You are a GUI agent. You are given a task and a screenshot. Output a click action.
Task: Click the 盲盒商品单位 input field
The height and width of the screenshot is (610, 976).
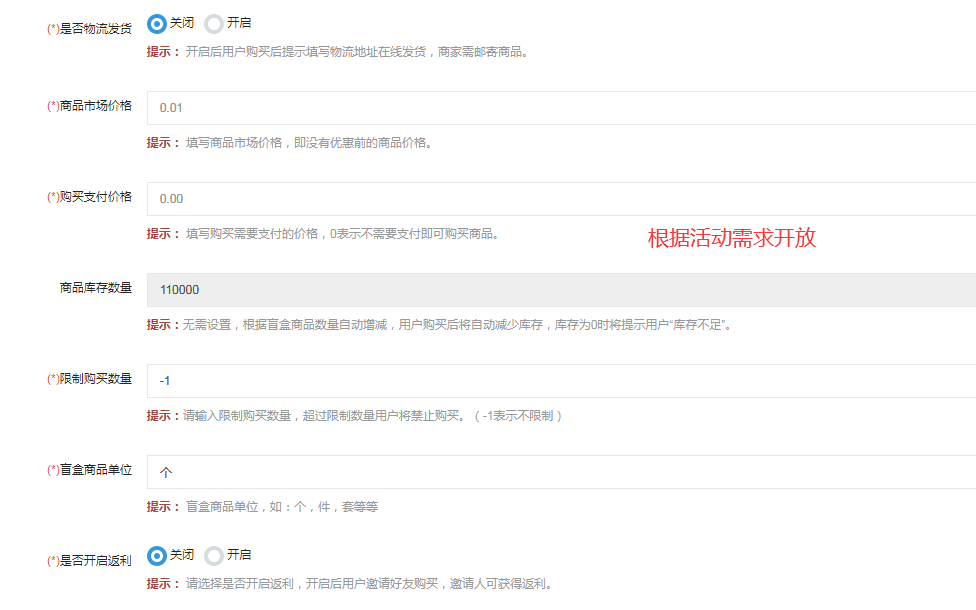click(561, 471)
